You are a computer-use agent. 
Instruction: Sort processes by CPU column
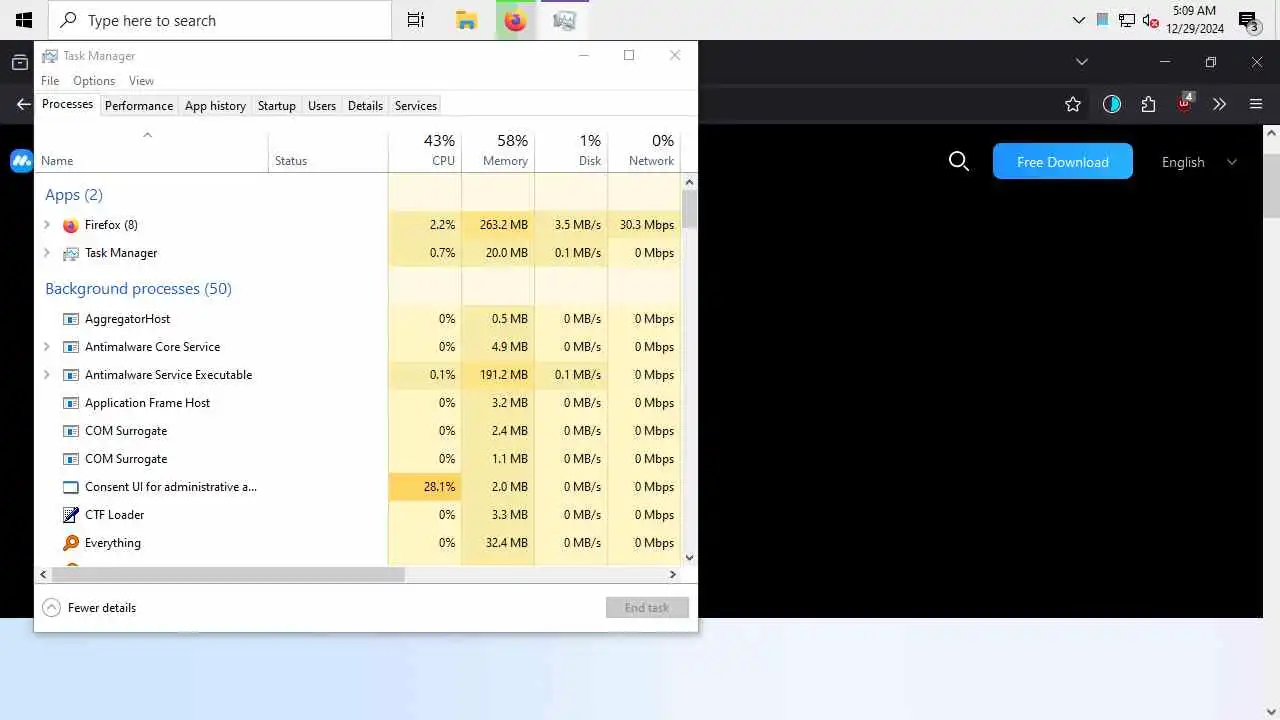[425, 150]
